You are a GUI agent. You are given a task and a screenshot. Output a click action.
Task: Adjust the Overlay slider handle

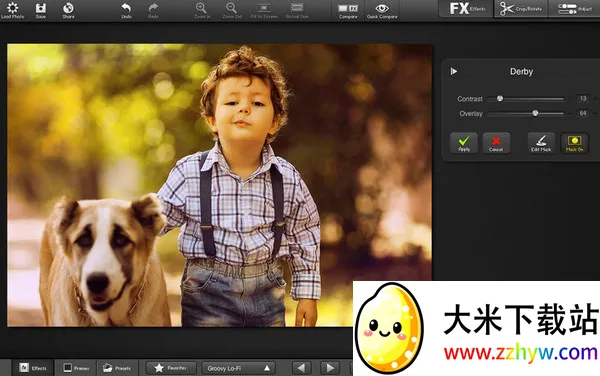[x=535, y=113]
